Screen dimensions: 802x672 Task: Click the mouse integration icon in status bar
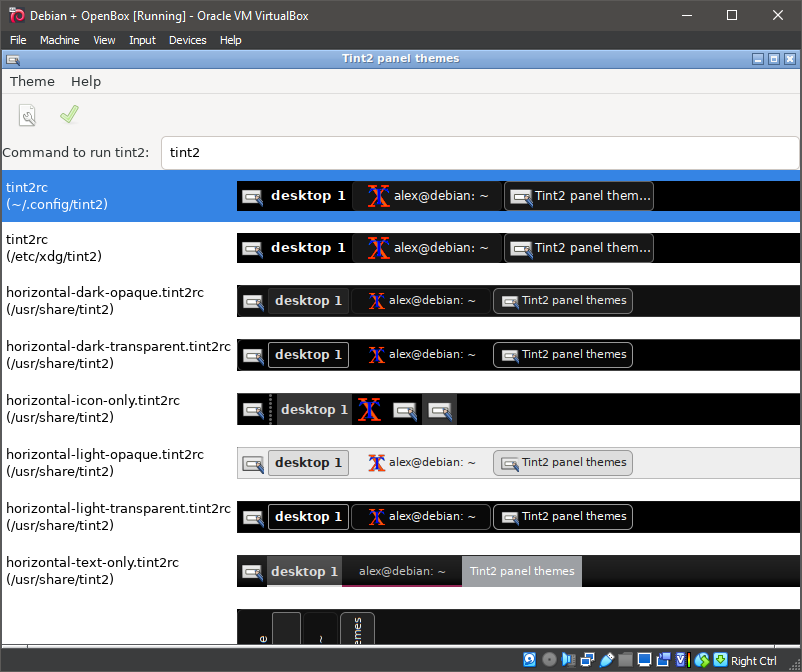tap(700, 660)
